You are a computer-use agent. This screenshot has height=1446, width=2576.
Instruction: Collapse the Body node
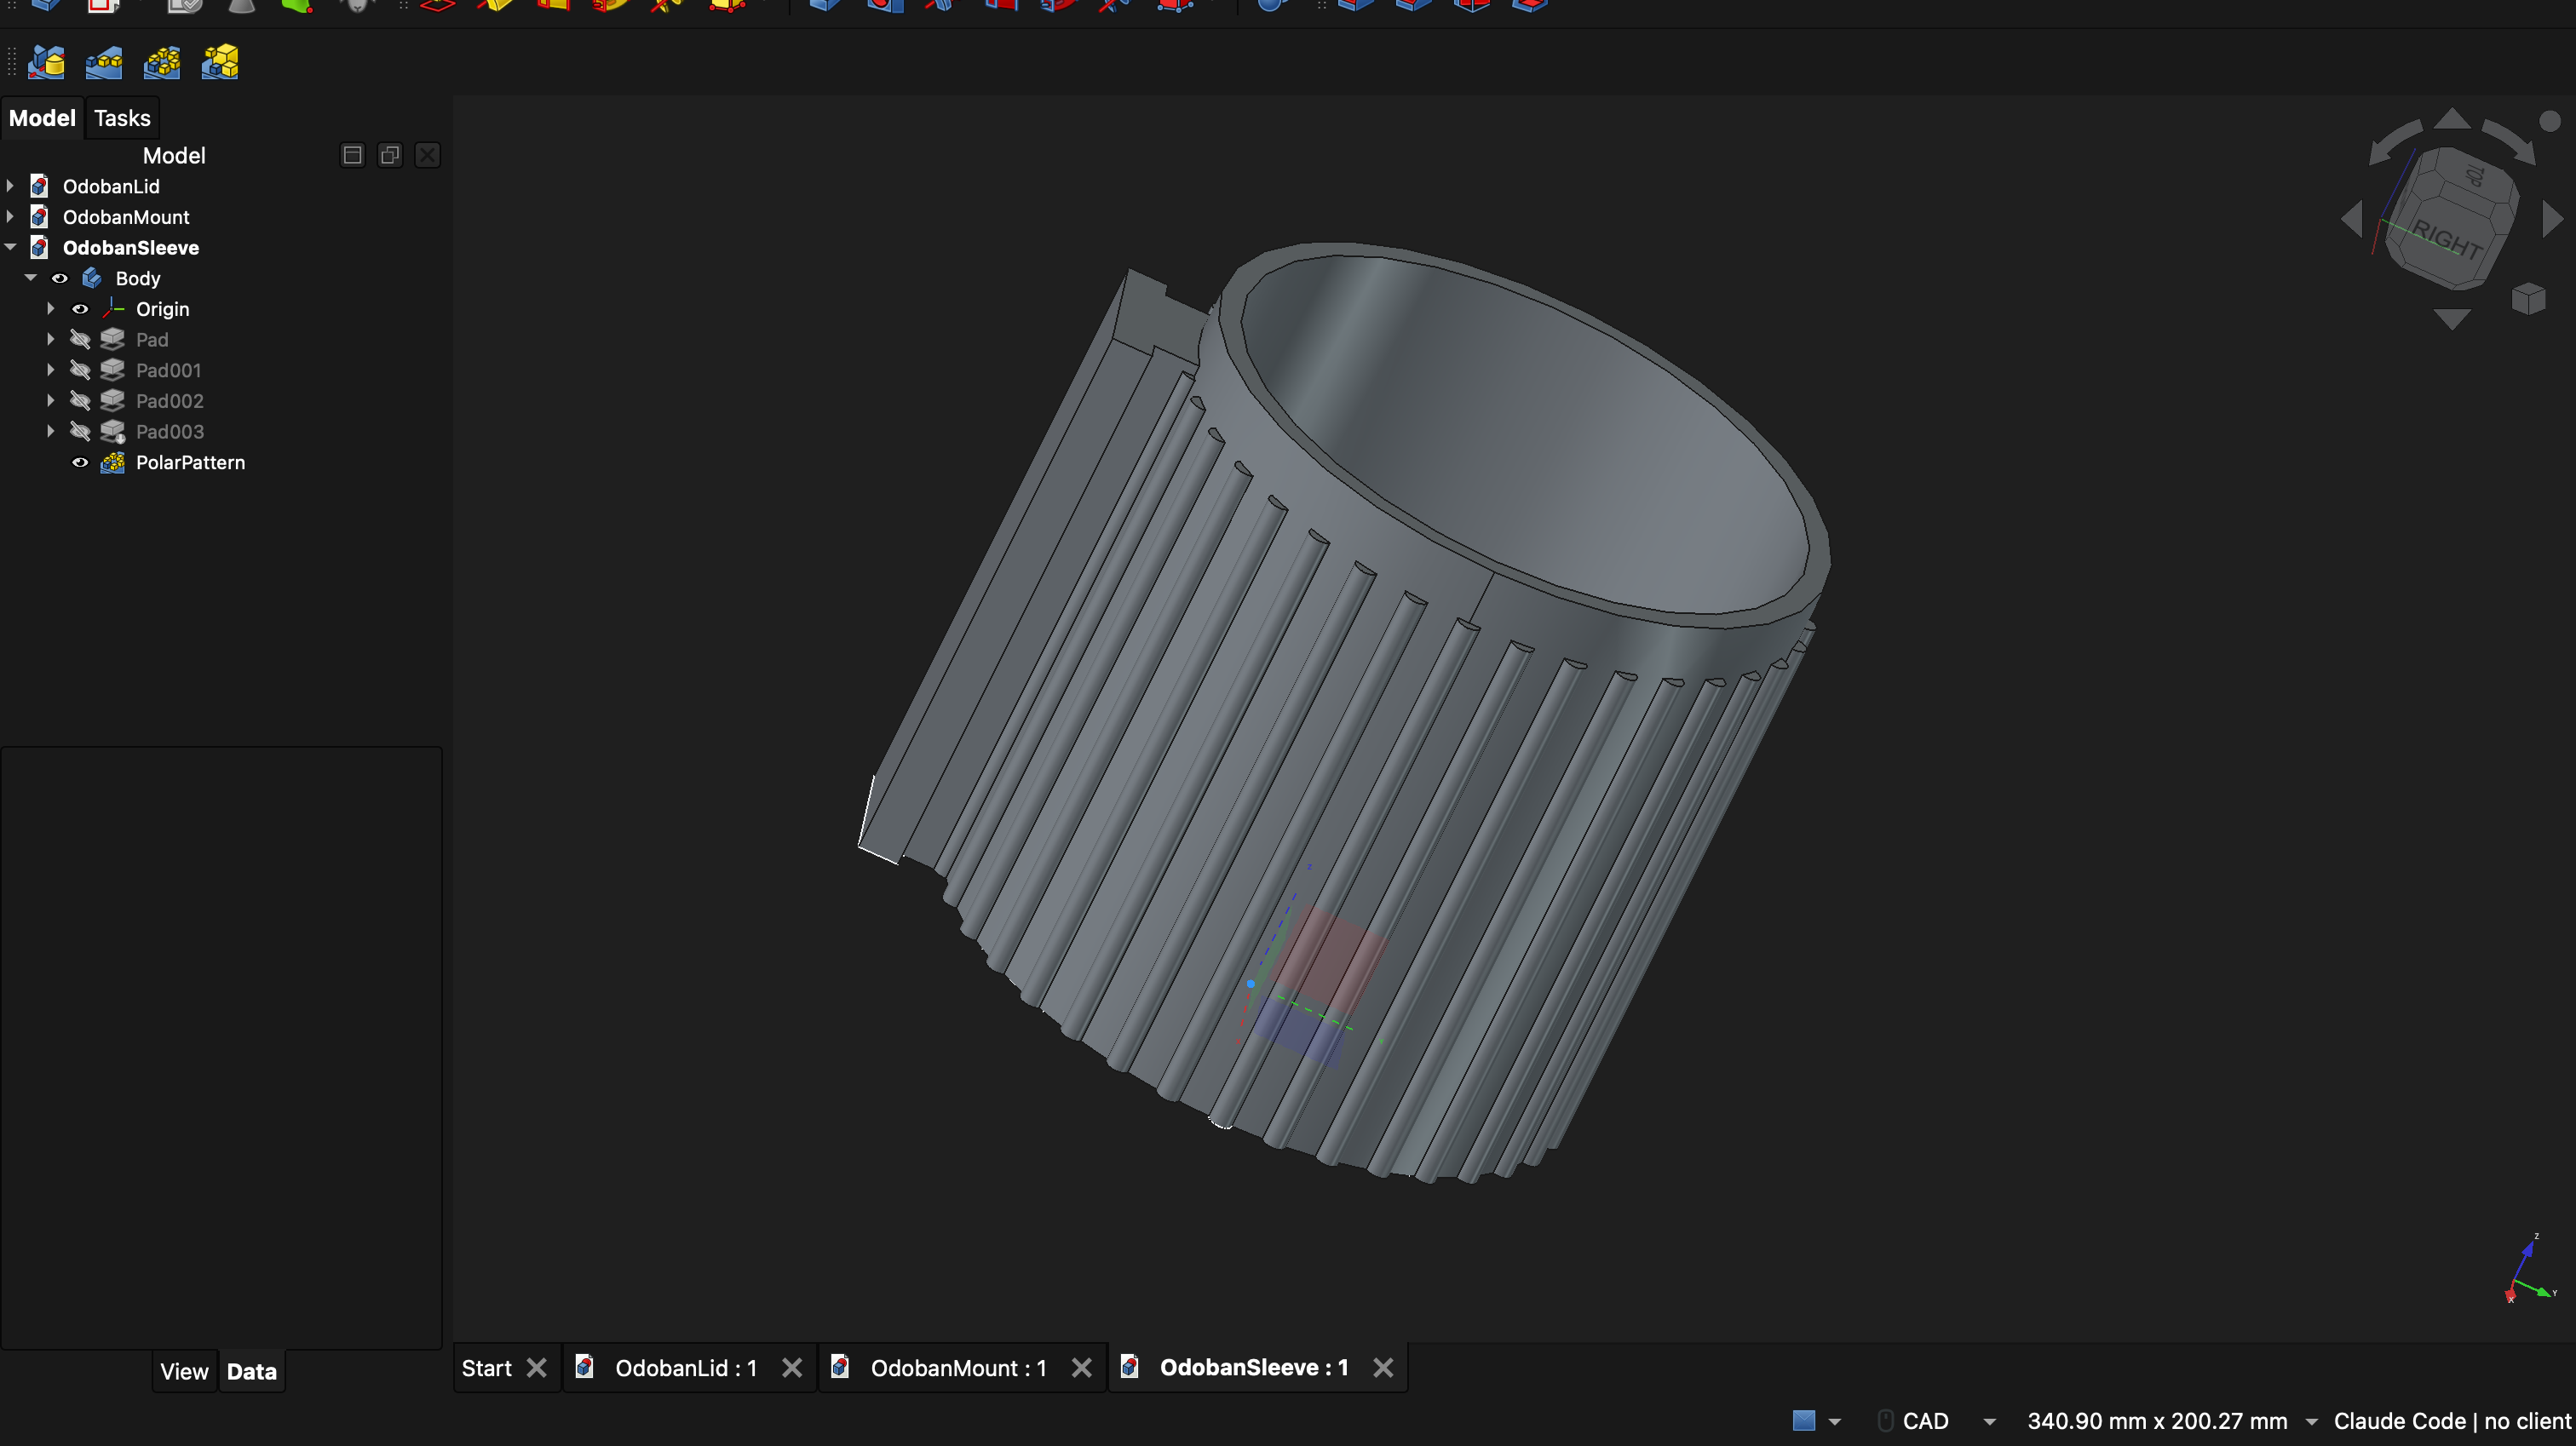tap(31, 278)
